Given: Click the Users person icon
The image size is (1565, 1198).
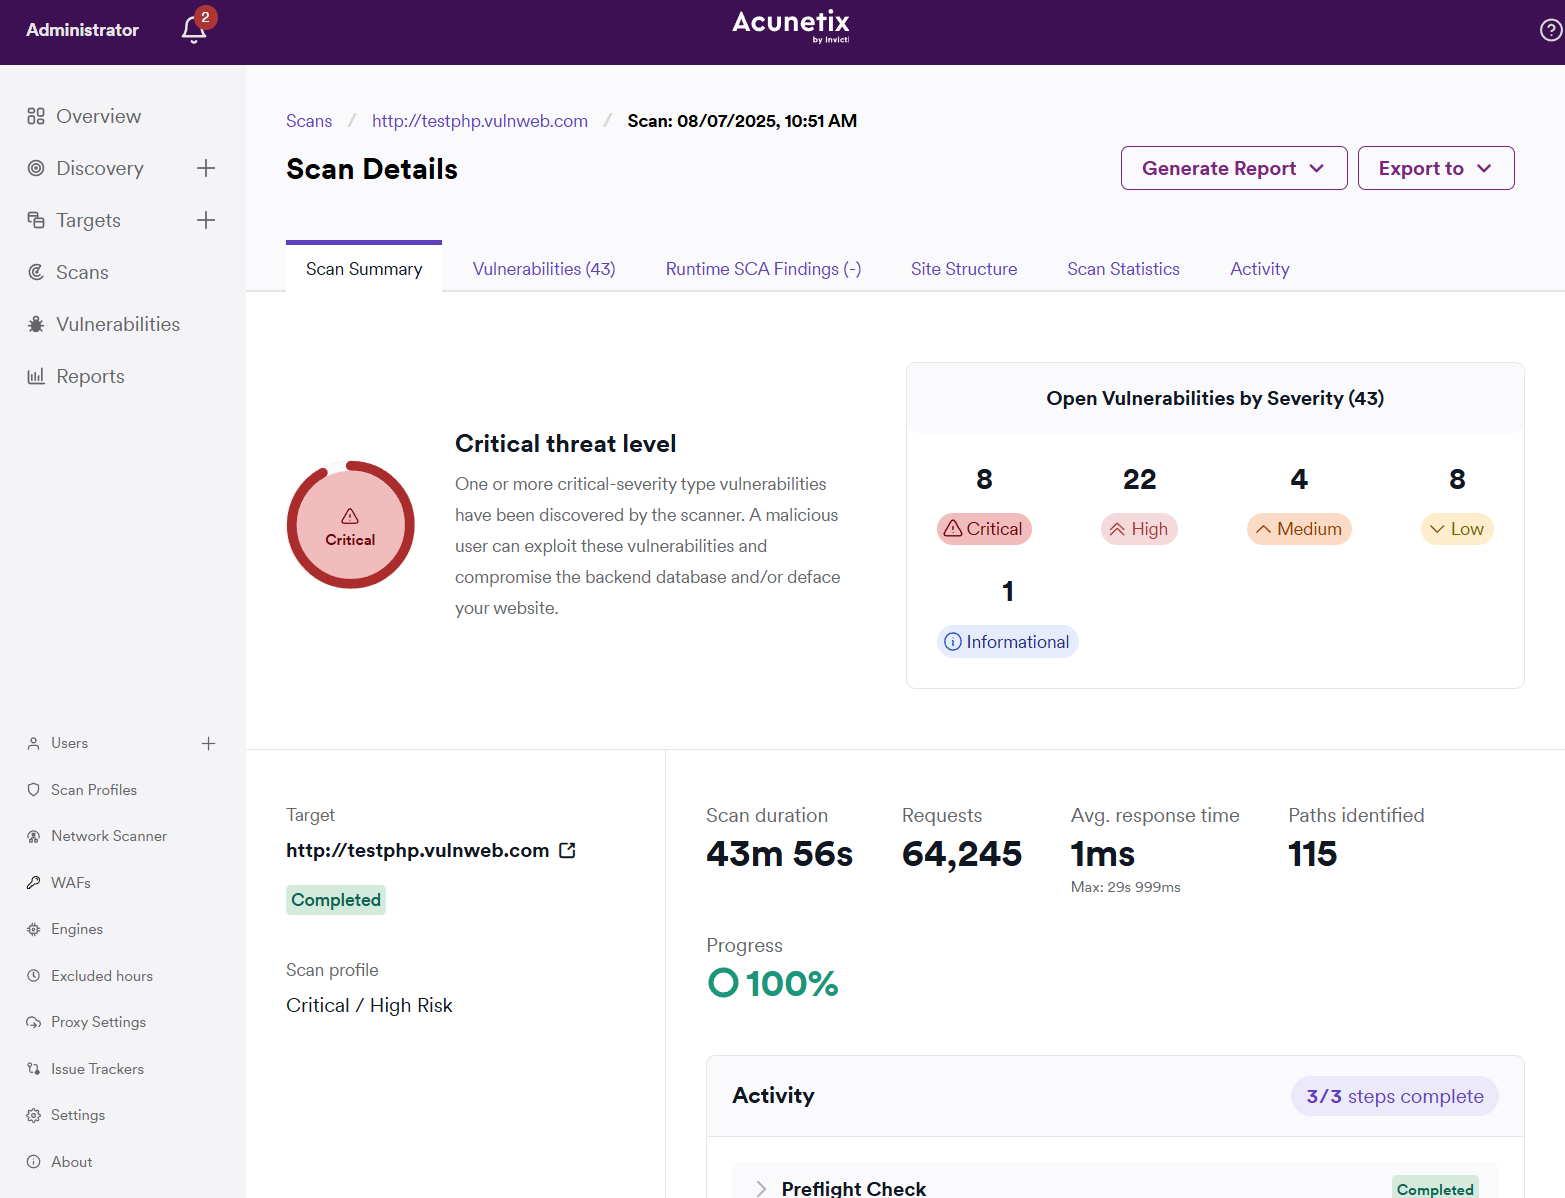Looking at the screenshot, I should [33, 743].
